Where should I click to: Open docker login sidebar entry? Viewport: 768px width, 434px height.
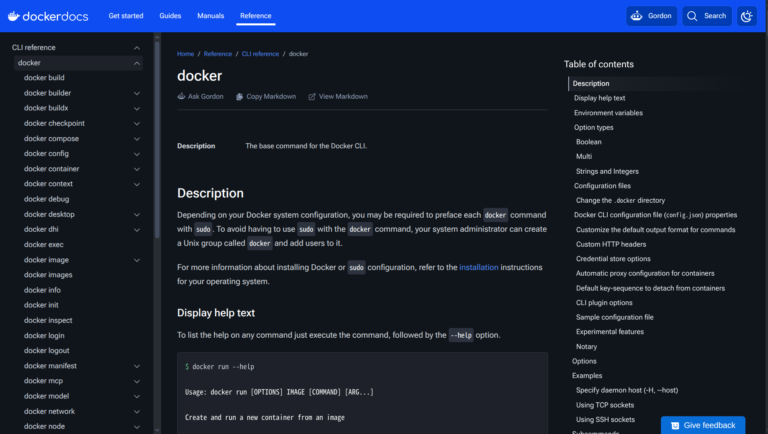(44, 336)
